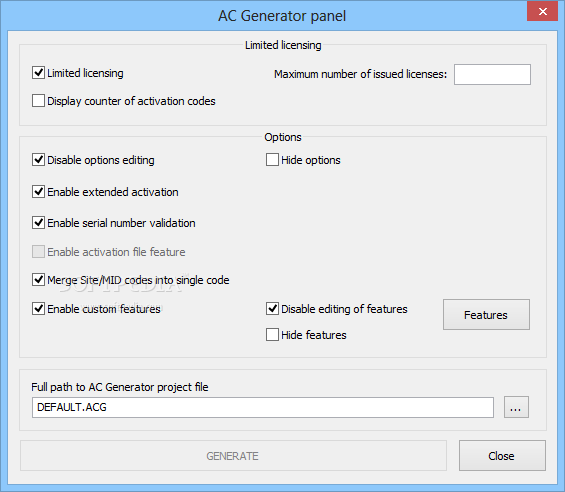This screenshot has width=565, height=492.
Task: Check the Hide features checkbox
Action: [x=272, y=335]
